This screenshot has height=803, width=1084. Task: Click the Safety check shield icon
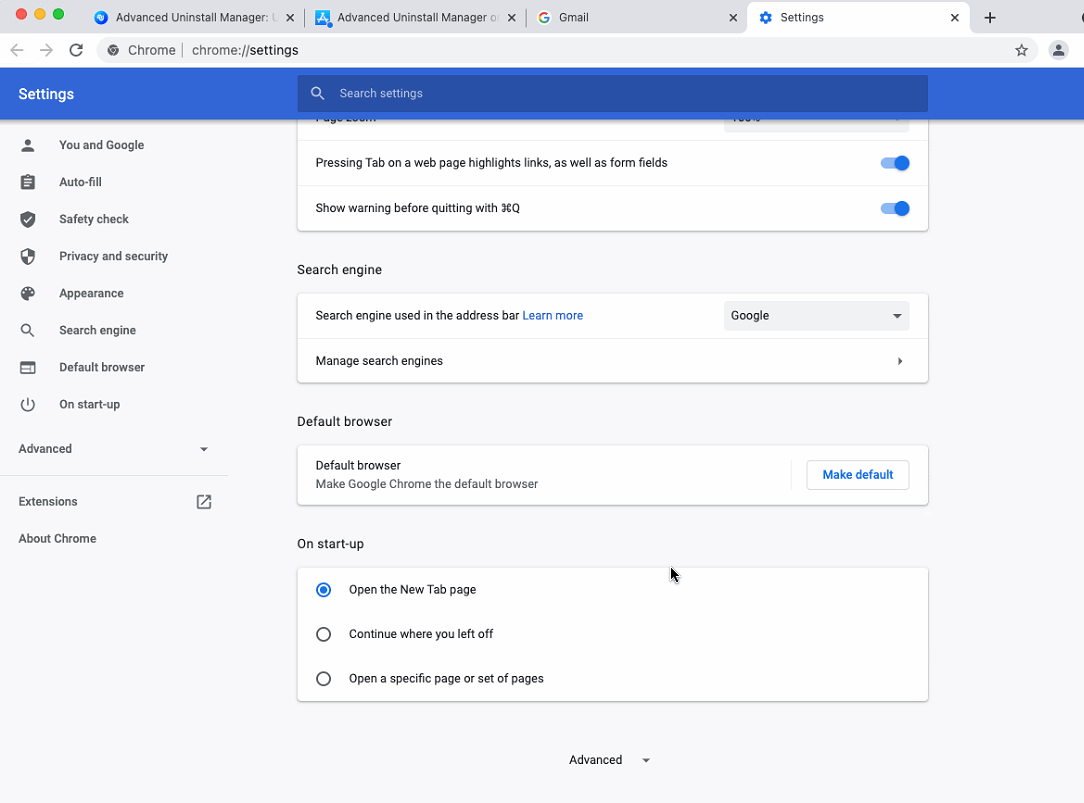click(x=28, y=219)
